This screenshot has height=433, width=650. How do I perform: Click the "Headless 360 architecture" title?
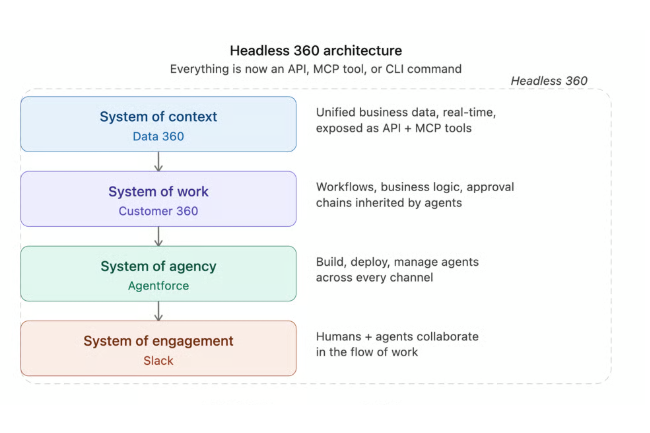[316, 50]
